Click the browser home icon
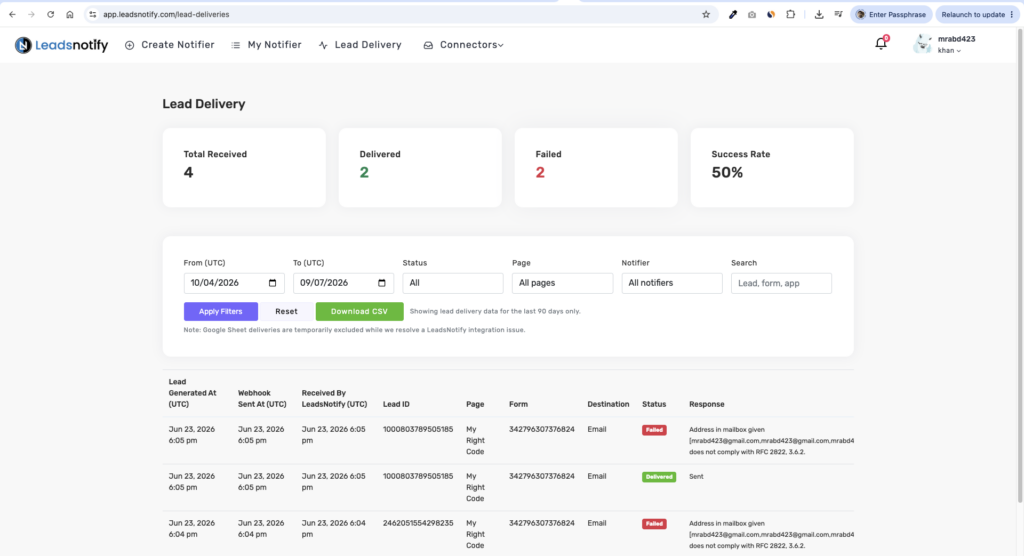Viewport: 1024px width, 556px height. 70,14
